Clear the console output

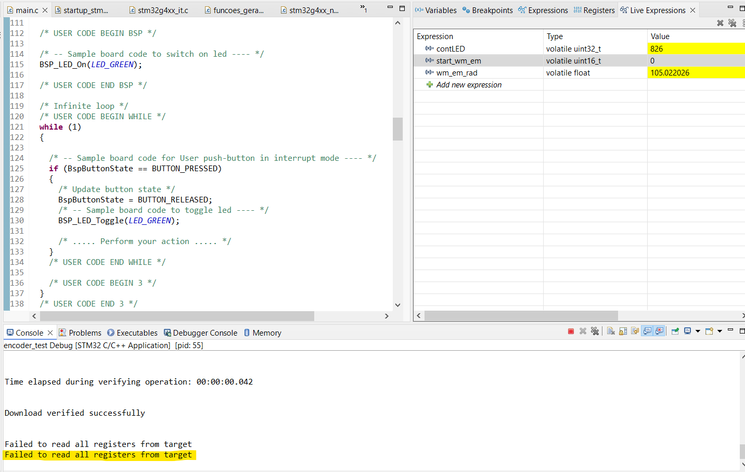point(611,331)
